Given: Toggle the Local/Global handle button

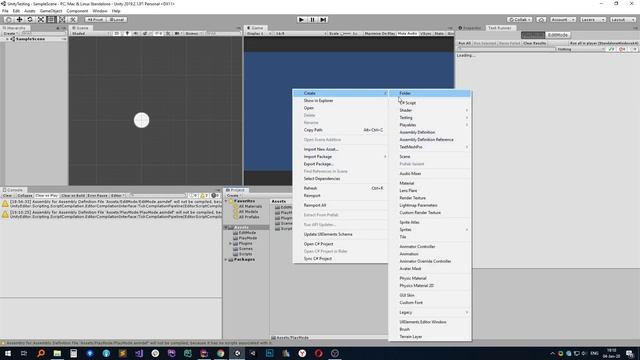Looking at the screenshot, I should tap(117, 20).
